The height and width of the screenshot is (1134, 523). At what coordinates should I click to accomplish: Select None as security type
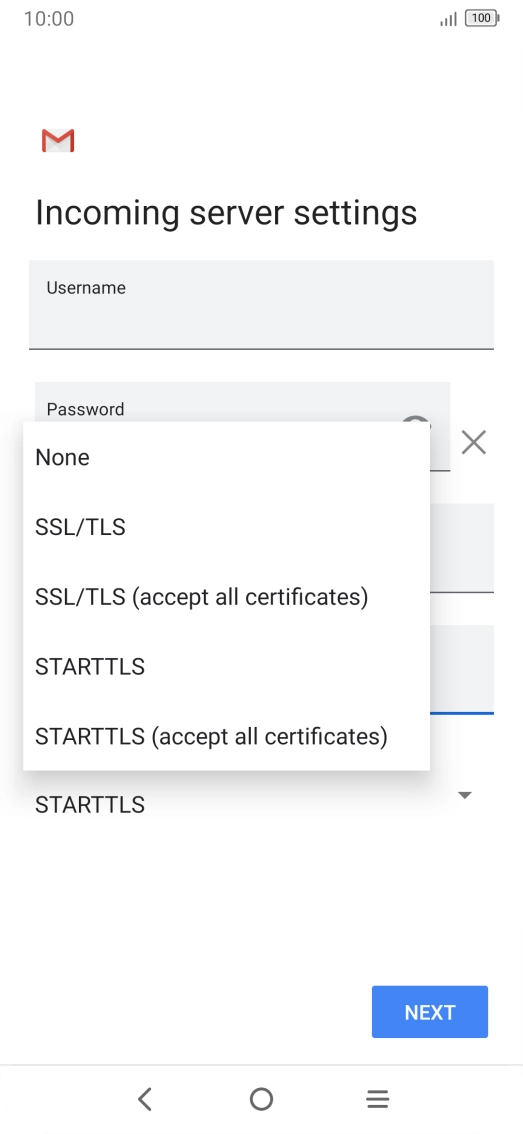(226, 457)
